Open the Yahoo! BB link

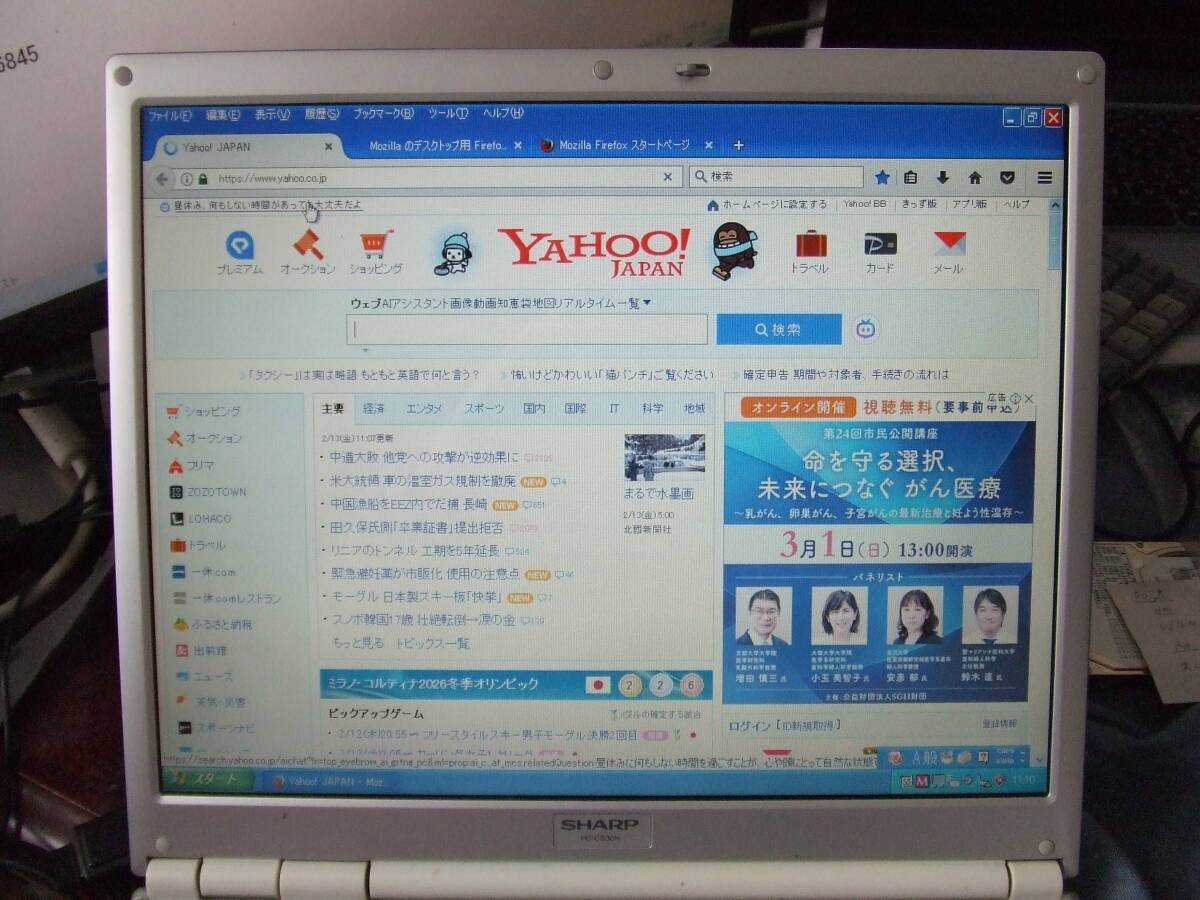click(865, 204)
